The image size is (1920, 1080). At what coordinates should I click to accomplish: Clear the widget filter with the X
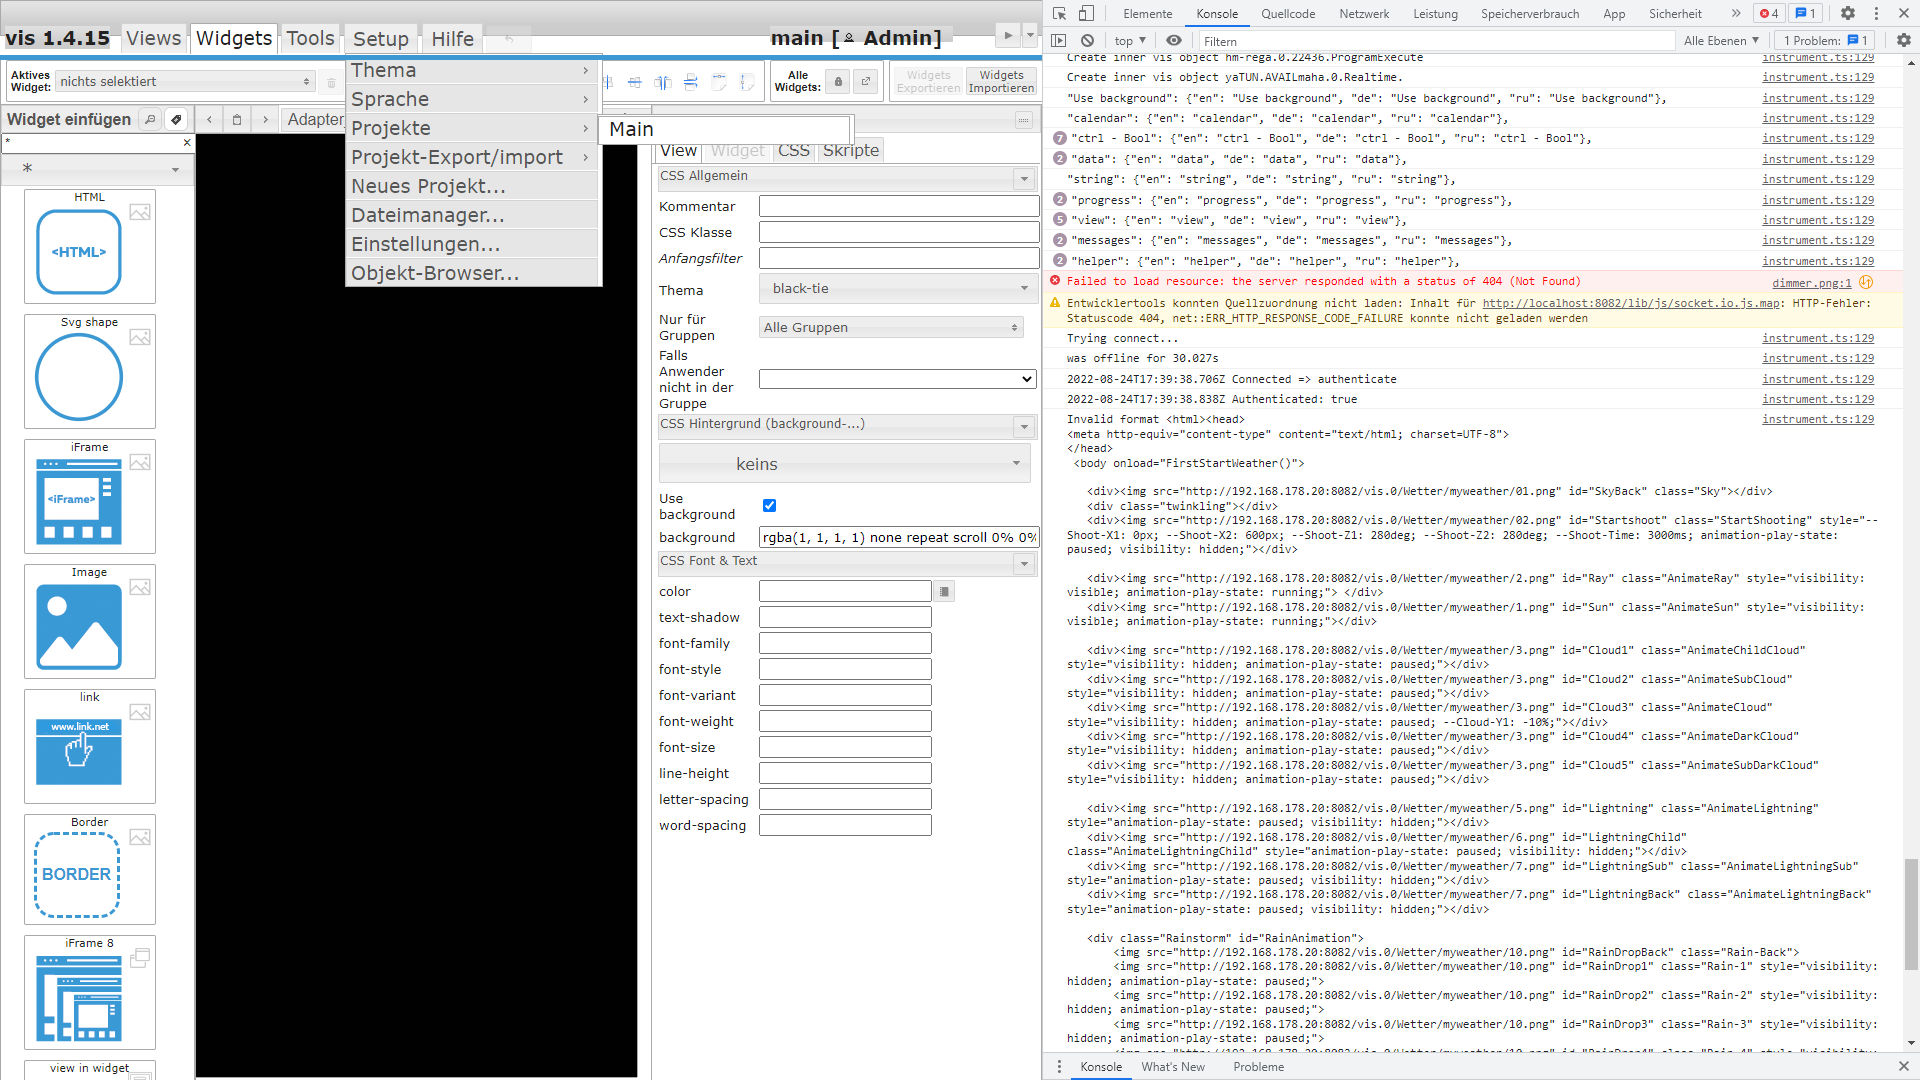point(187,143)
